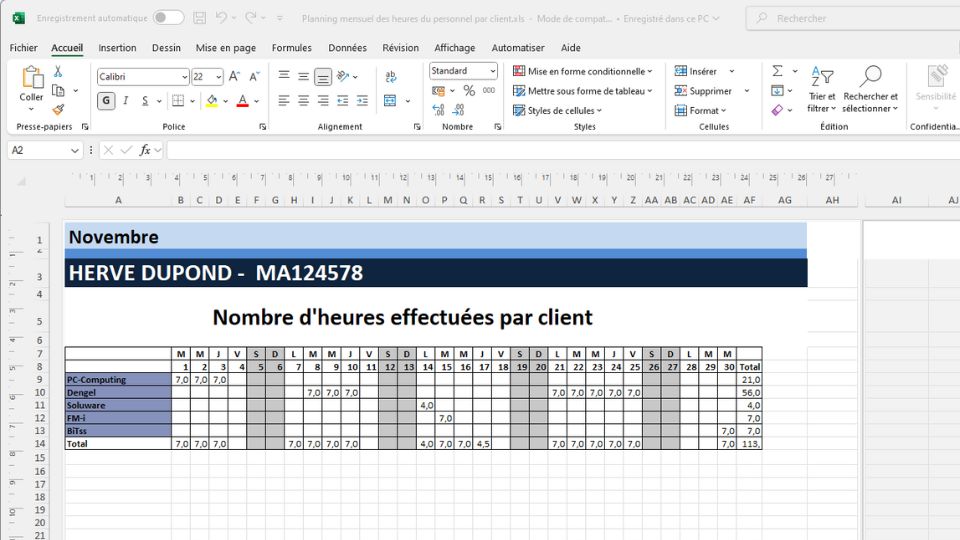
Task: Click the Coller (paste) clipboard icon
Action: (31, 80)
